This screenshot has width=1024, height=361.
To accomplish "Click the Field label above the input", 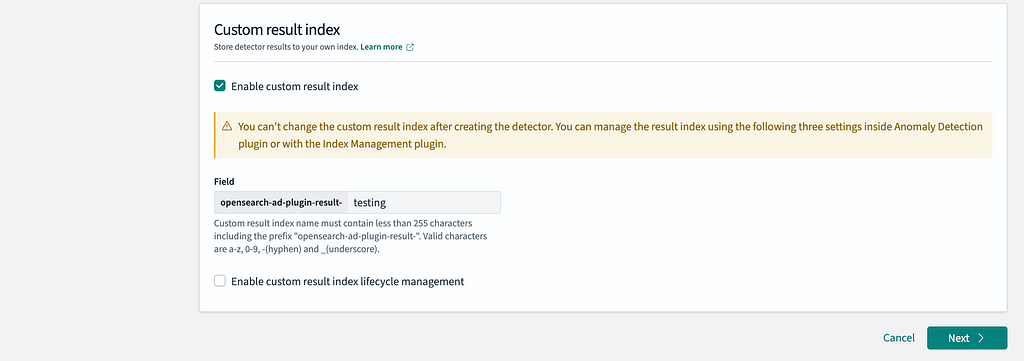I will [224, 181].
